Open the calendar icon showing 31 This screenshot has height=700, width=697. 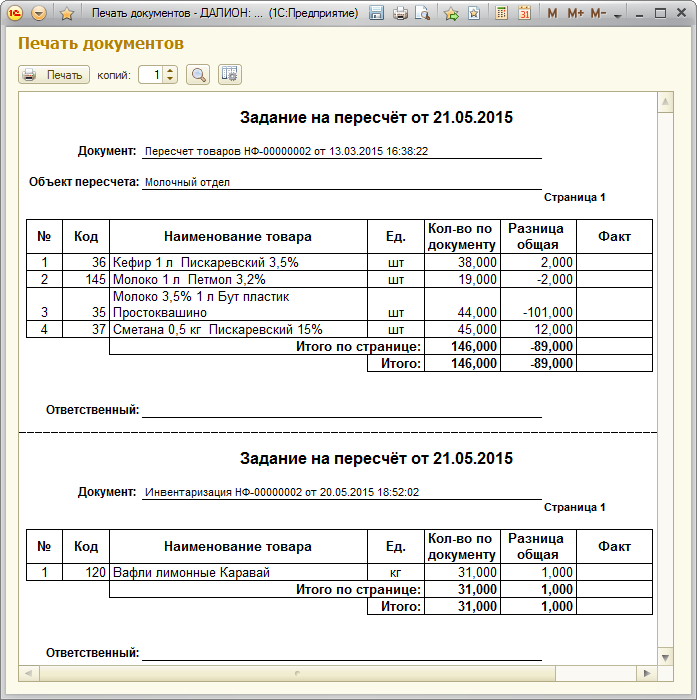(525, 13)
